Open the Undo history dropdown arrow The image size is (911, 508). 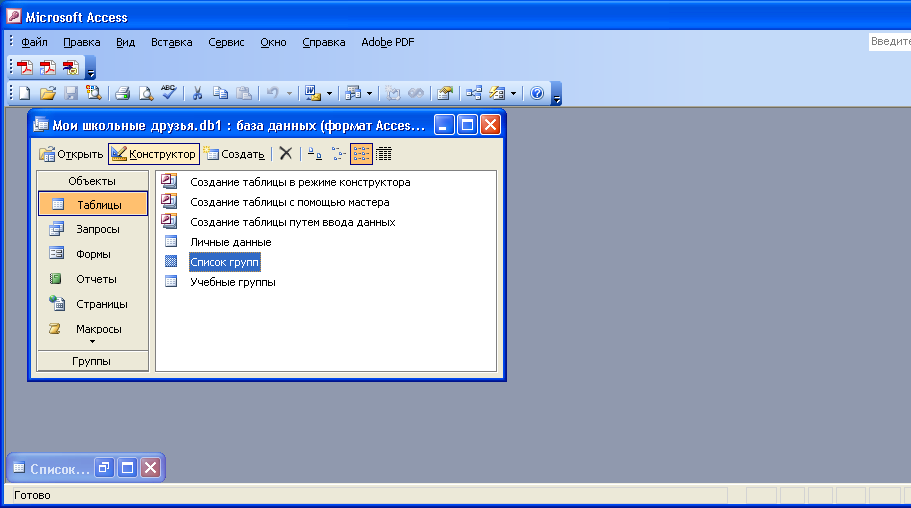tap(289, 93)
